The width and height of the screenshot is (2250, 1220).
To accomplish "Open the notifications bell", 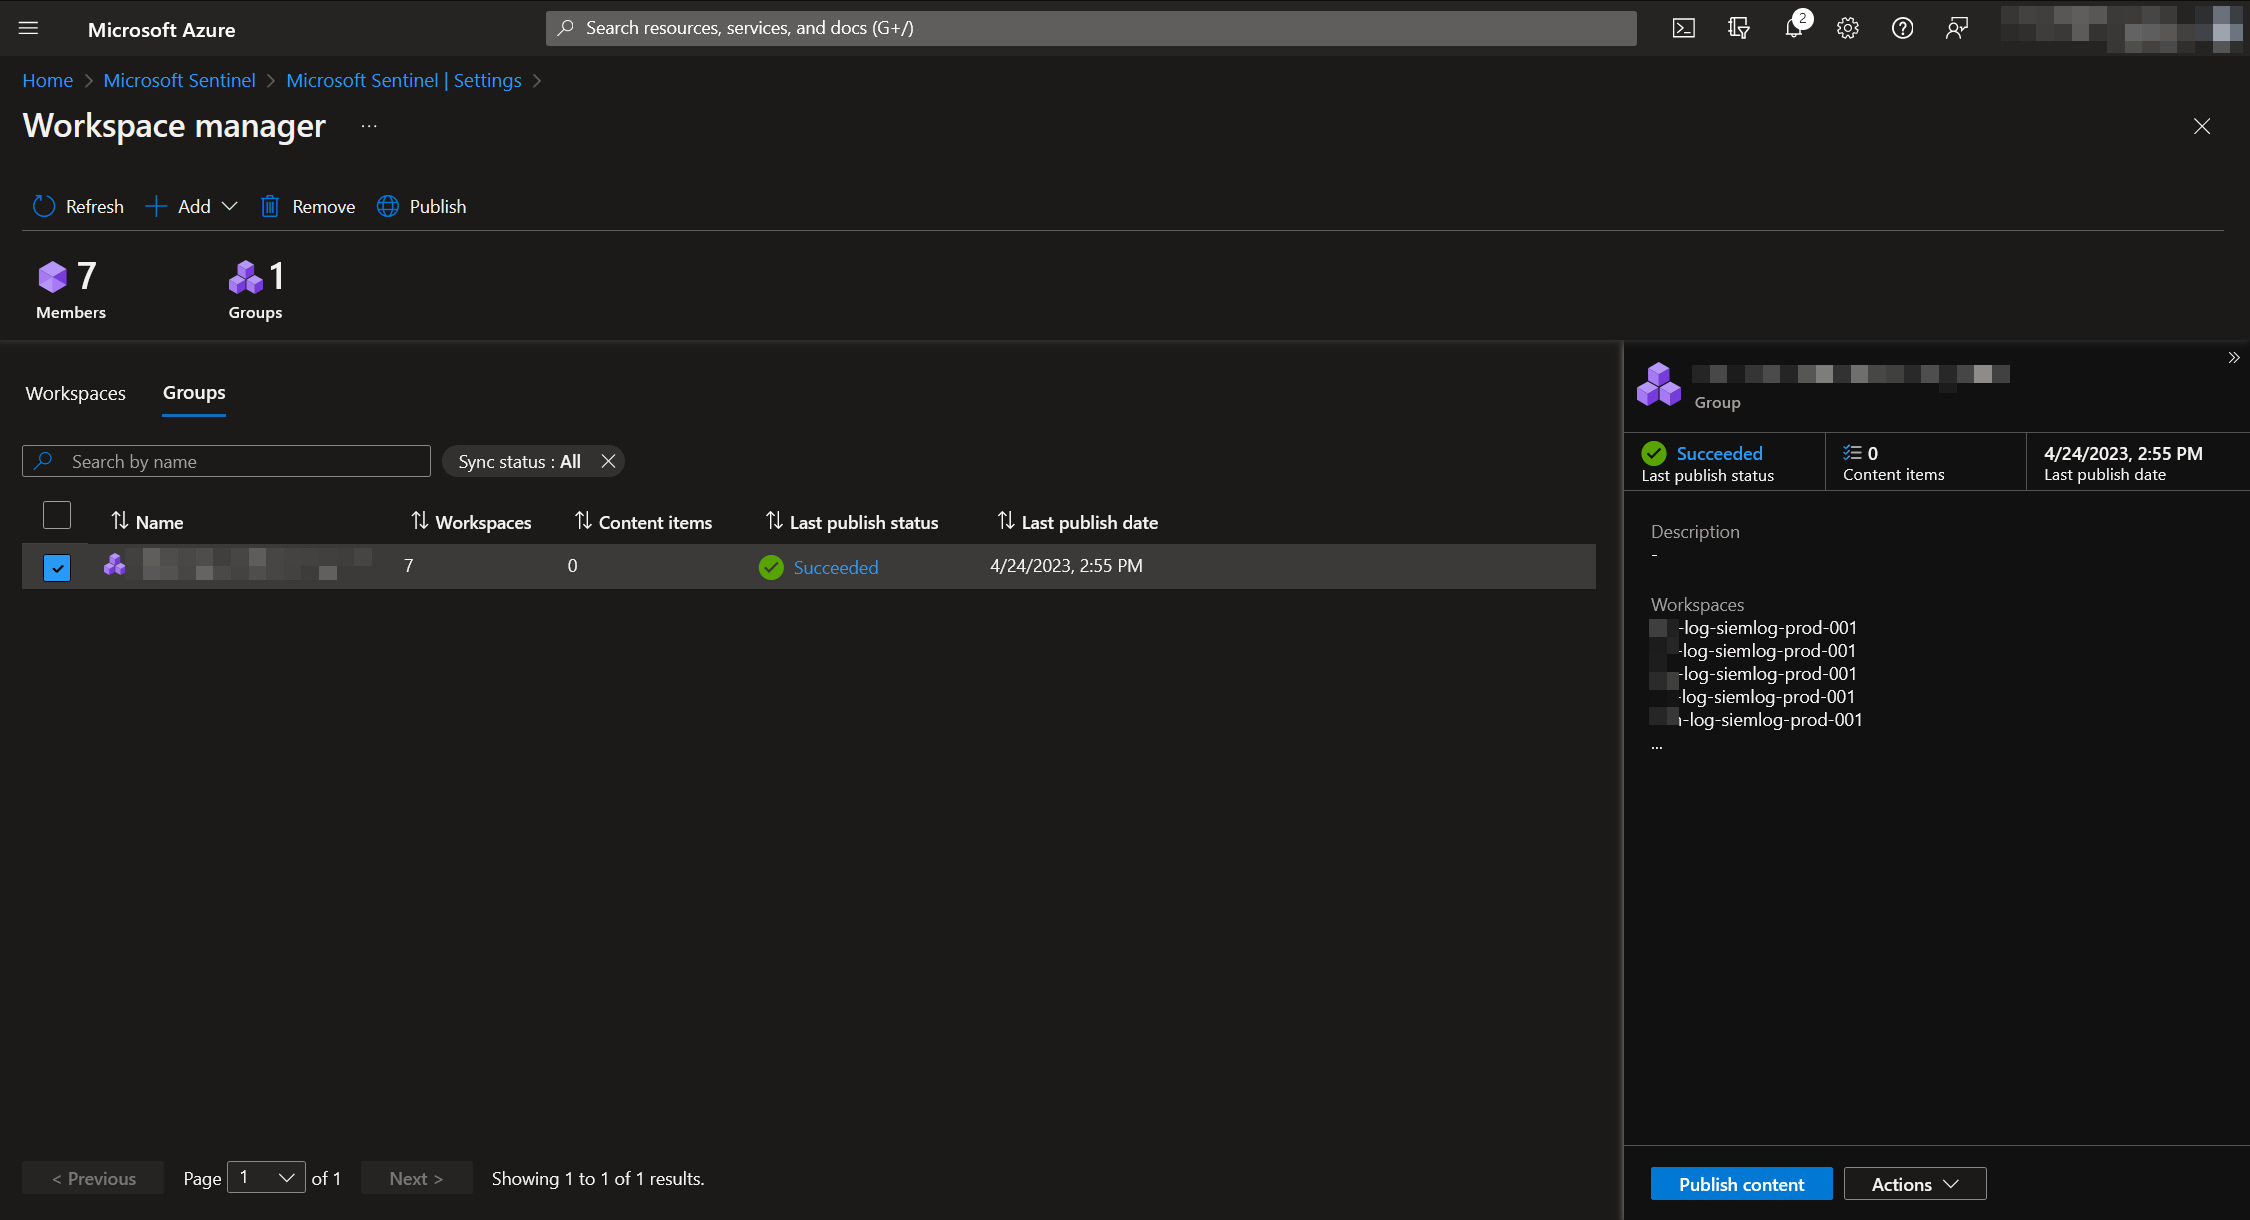I will click(1794, 28).
